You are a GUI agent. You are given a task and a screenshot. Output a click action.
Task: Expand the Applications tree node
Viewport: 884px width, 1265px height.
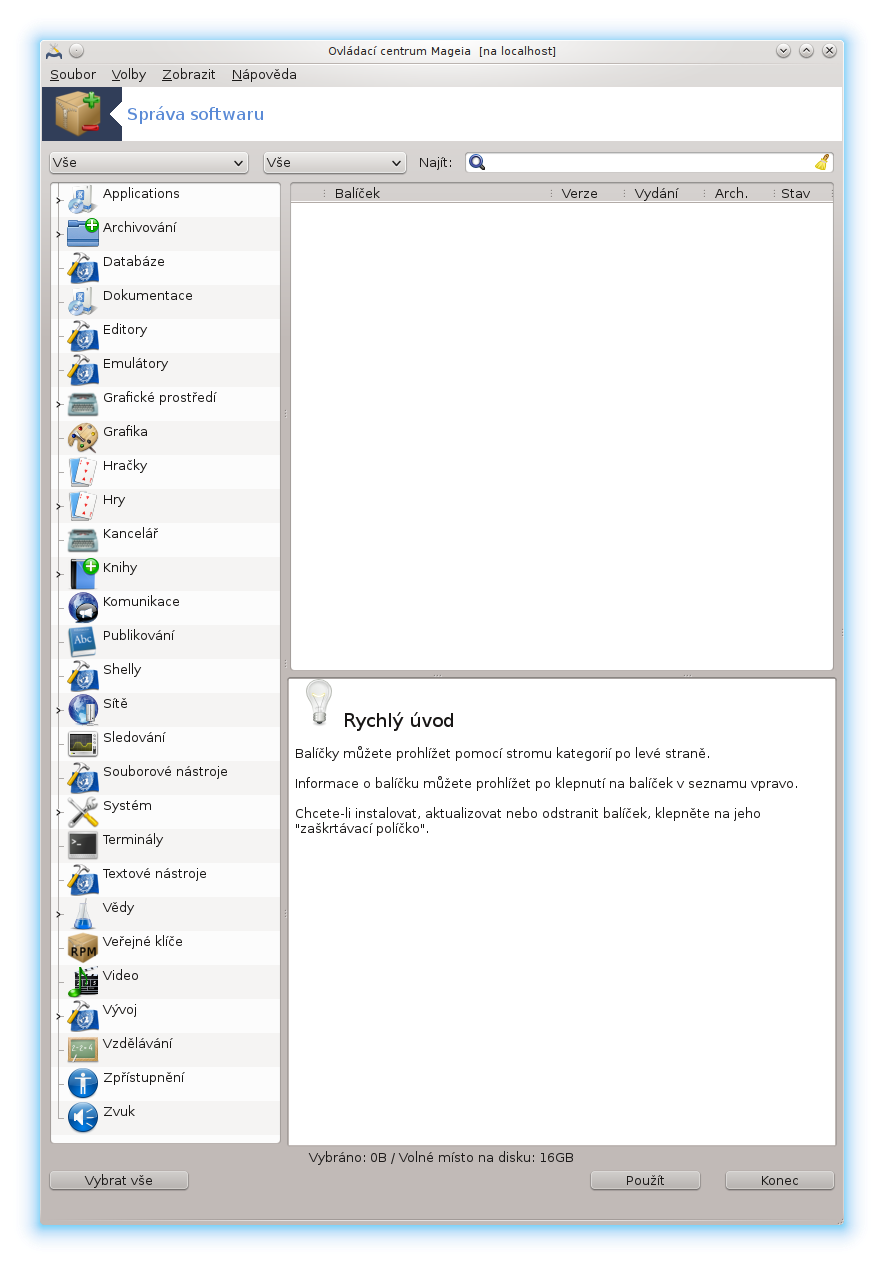[x=59, y=200]
